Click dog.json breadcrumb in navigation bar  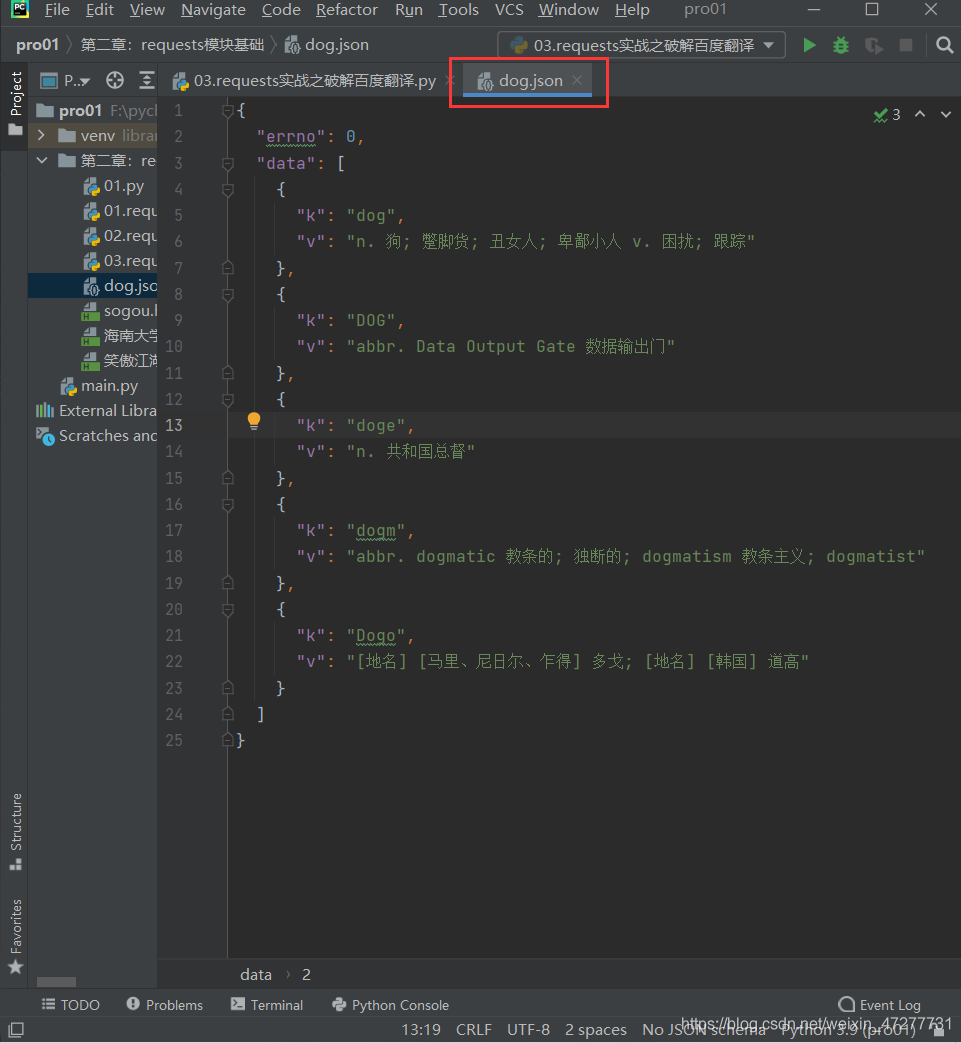click(x=327, y=45)
